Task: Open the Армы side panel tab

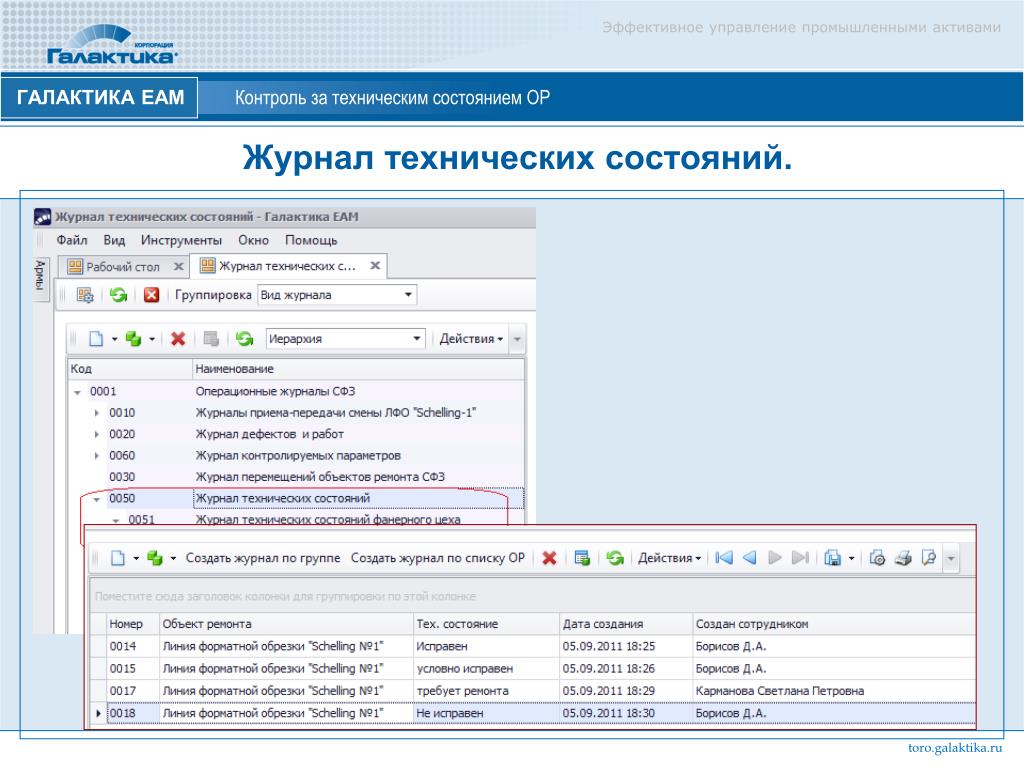Action: point(40,278)
